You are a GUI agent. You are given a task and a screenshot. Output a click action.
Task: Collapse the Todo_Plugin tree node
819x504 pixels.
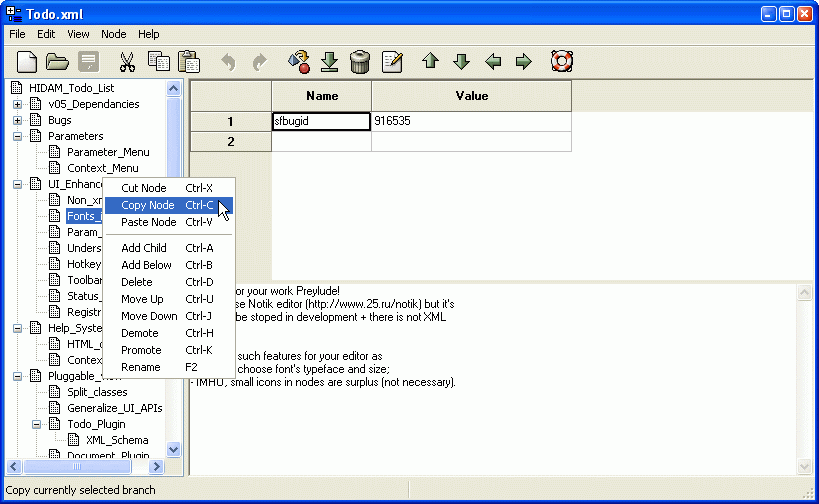pyautogui.click(x=36, y=424)
